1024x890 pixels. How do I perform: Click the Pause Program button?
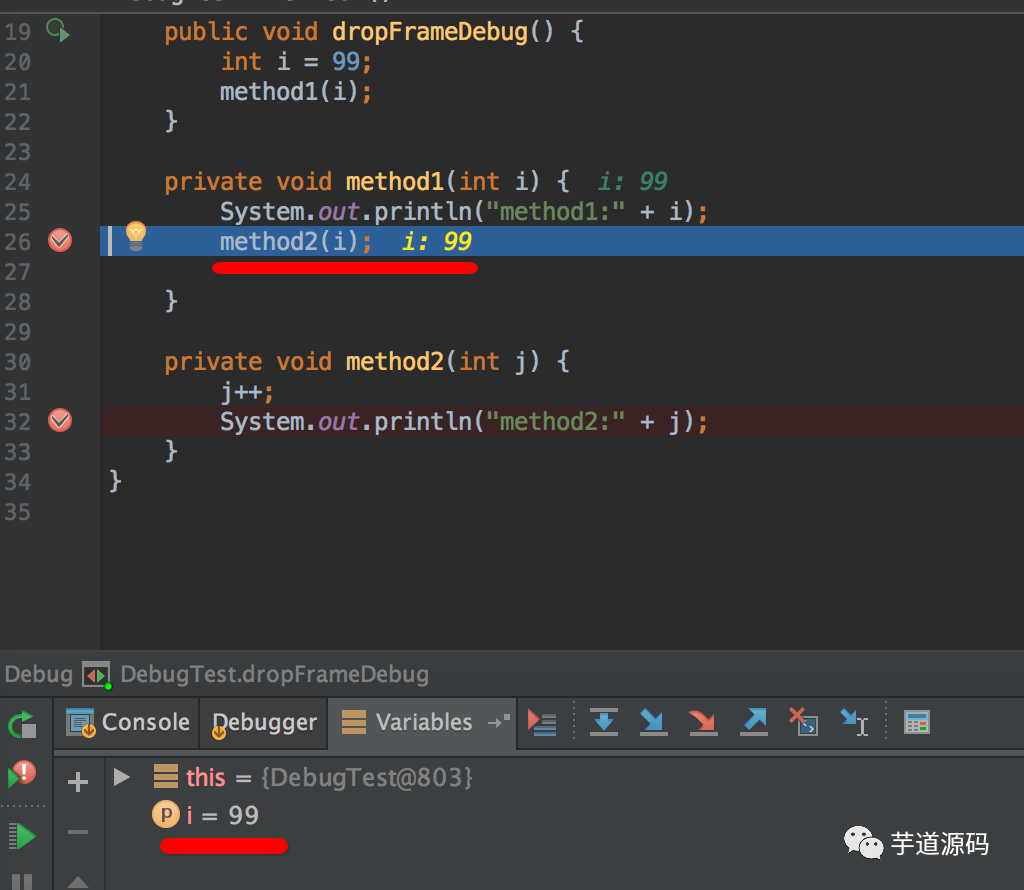click(x=22, y=882)
